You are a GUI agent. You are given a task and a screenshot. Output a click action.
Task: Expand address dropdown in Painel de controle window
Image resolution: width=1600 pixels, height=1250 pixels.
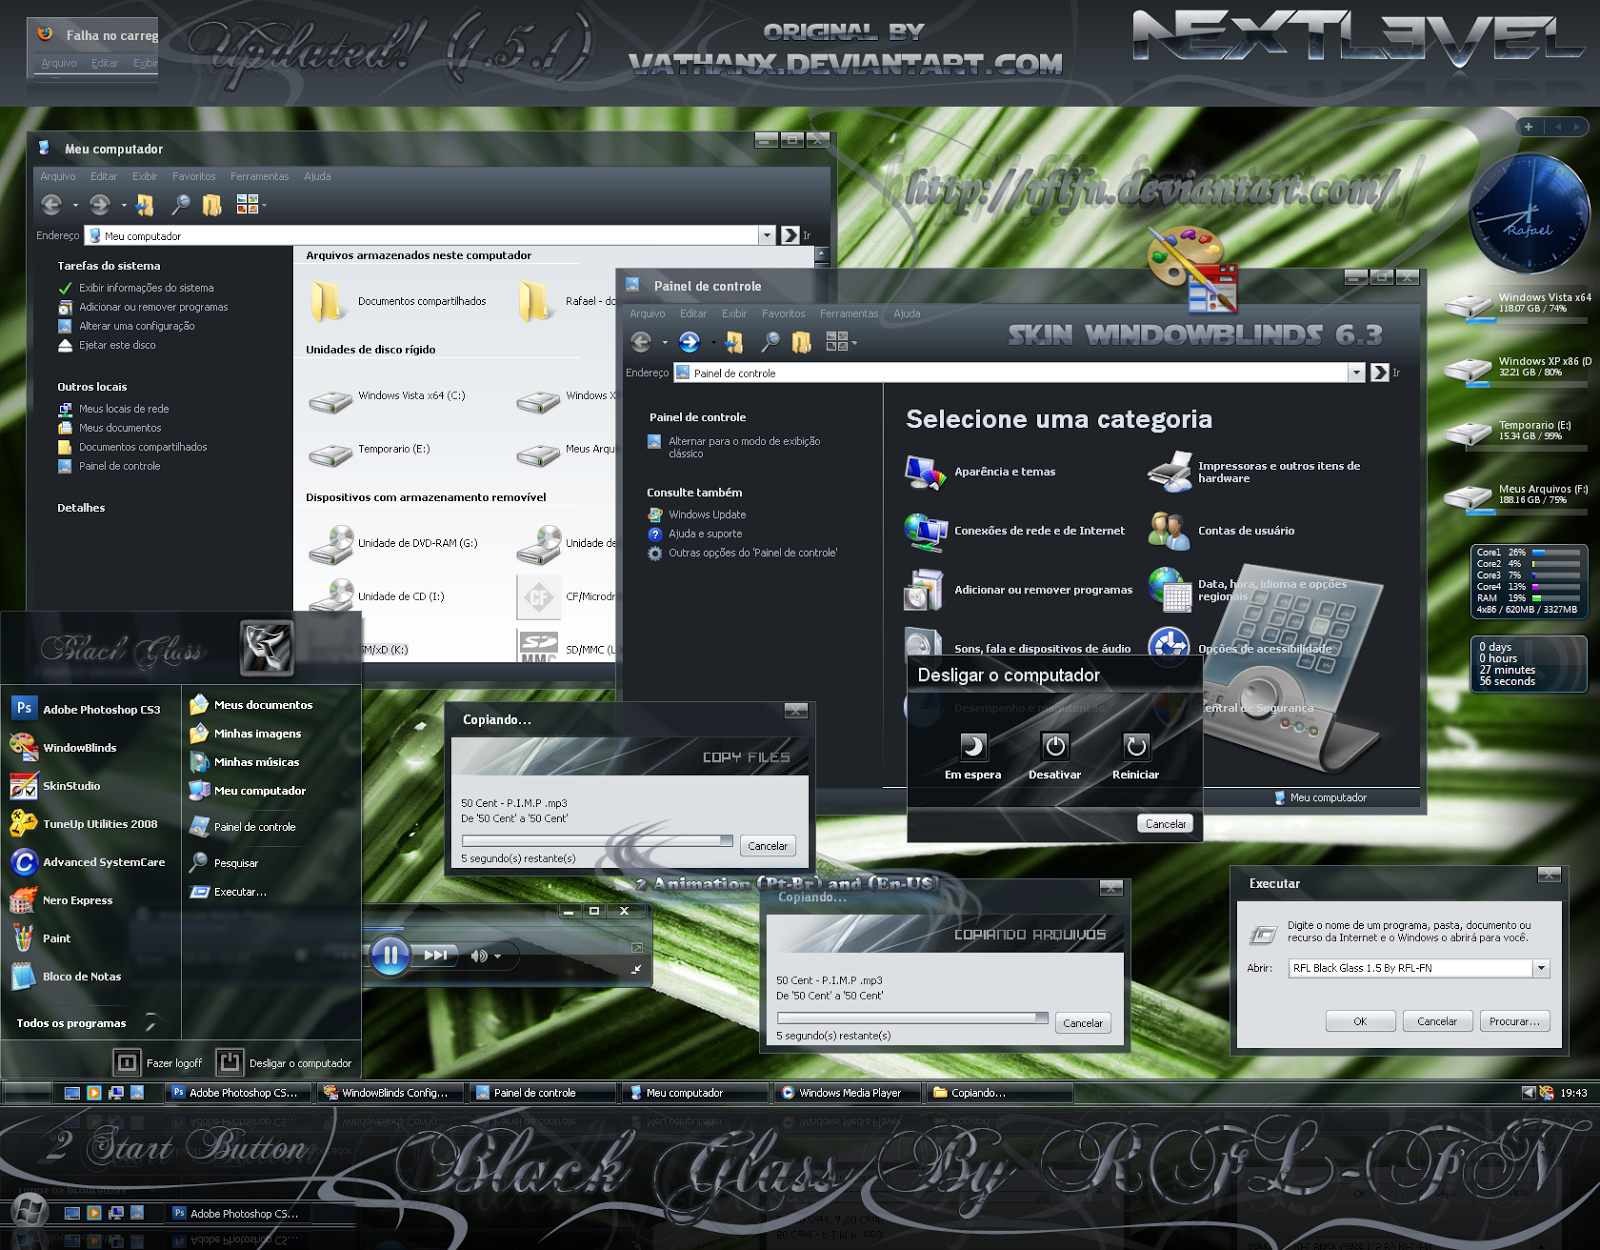[1357, 372]
